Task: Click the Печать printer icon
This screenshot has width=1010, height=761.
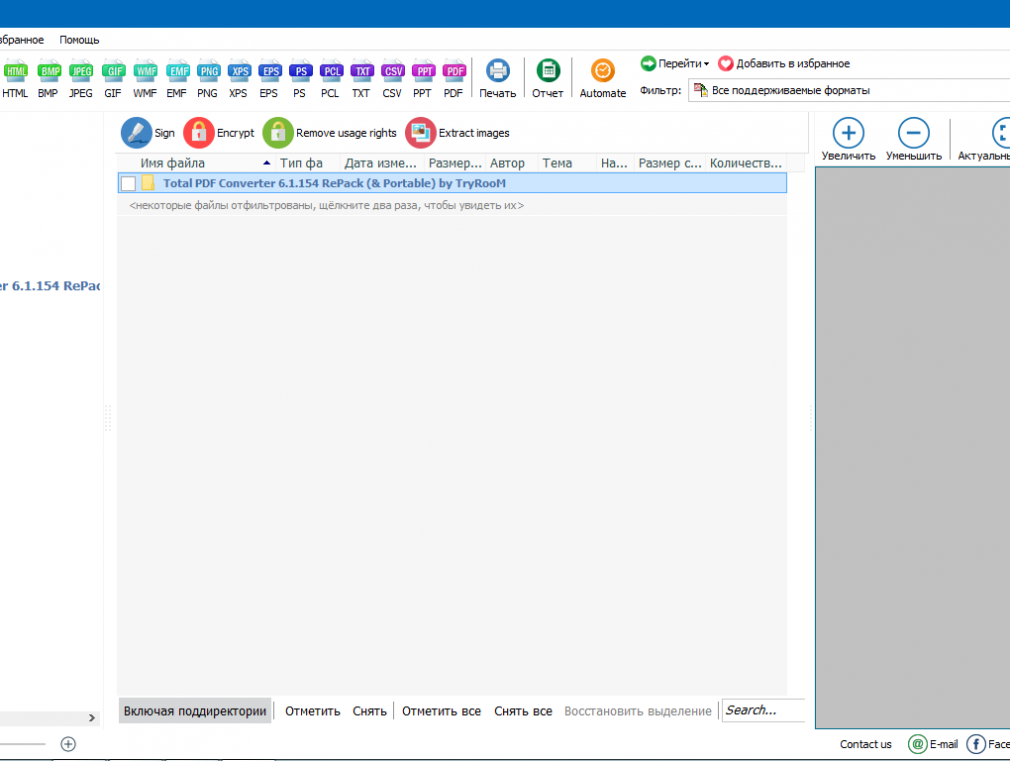Action: point(497,71)
